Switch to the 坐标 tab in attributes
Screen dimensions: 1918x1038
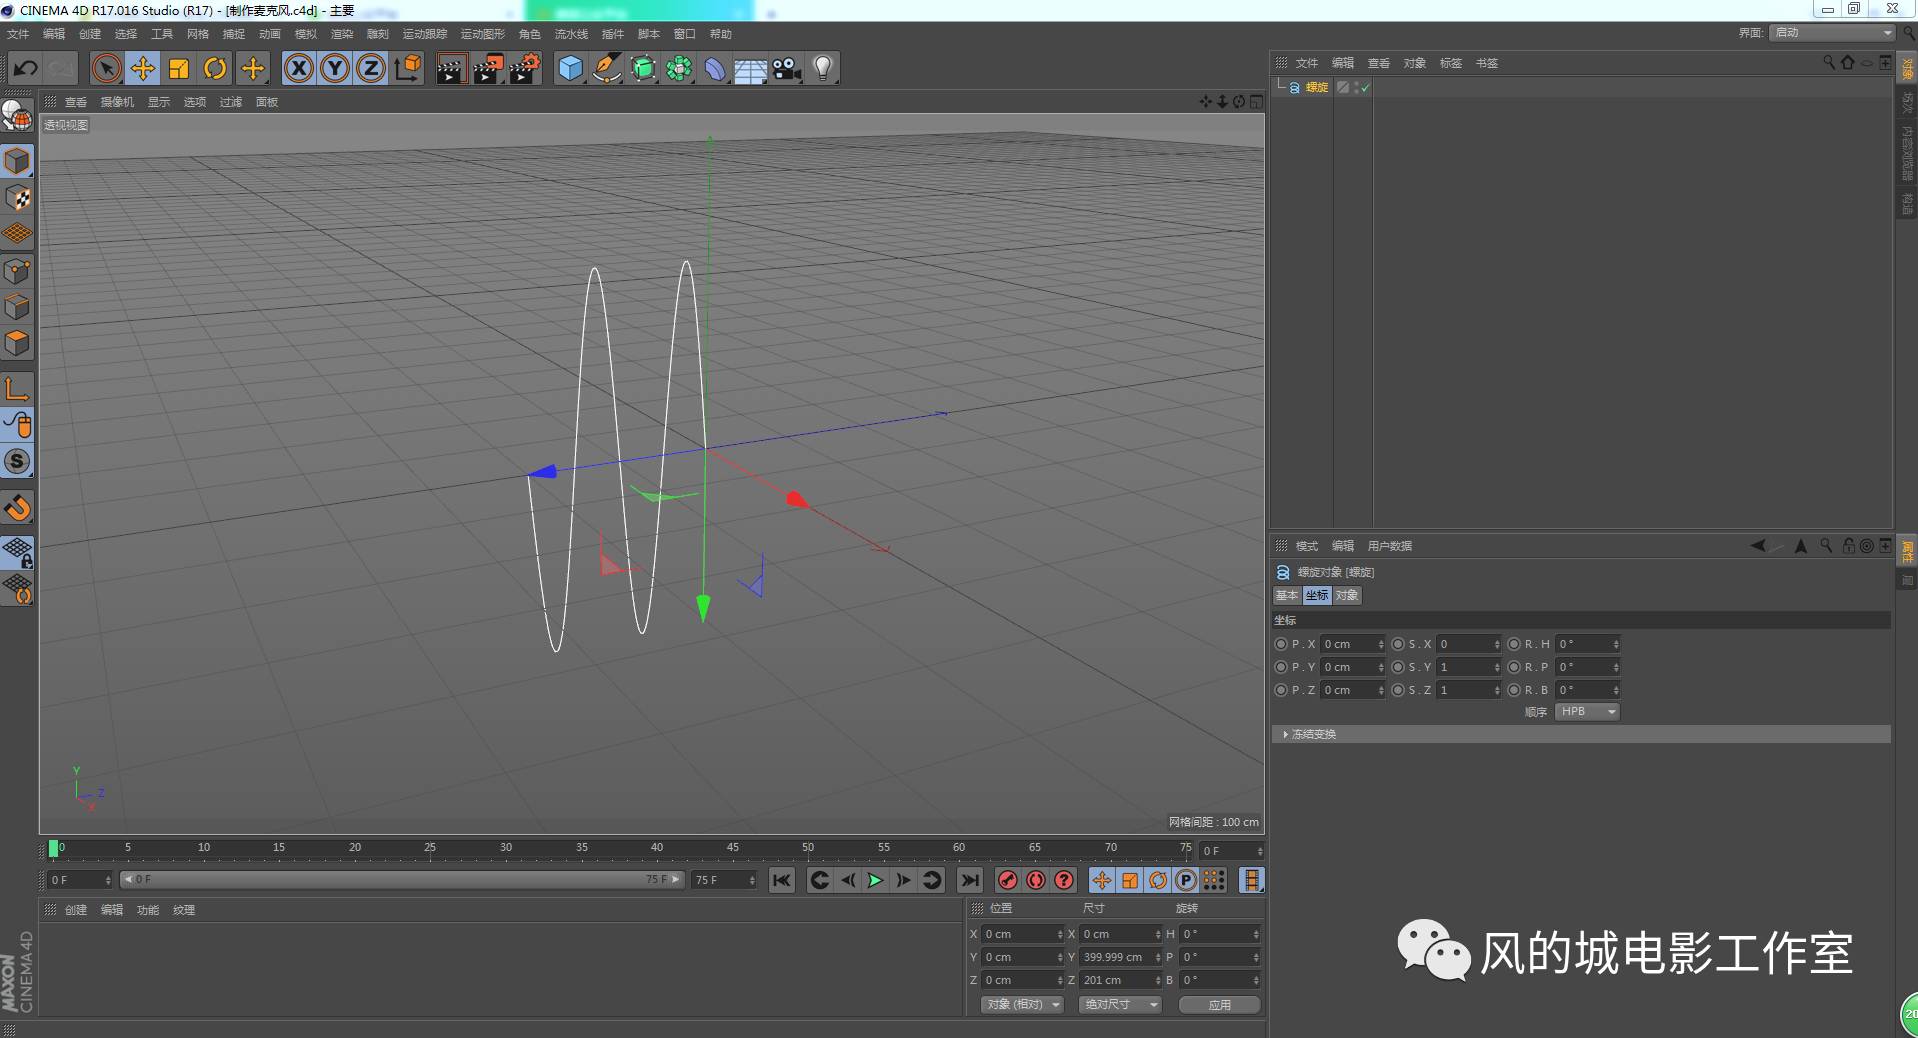(1317, 595)
